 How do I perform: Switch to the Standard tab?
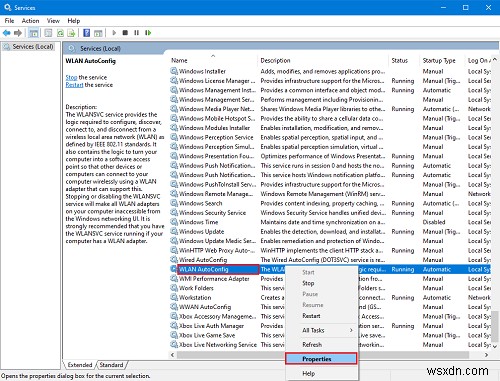click(x=111, y=365)
